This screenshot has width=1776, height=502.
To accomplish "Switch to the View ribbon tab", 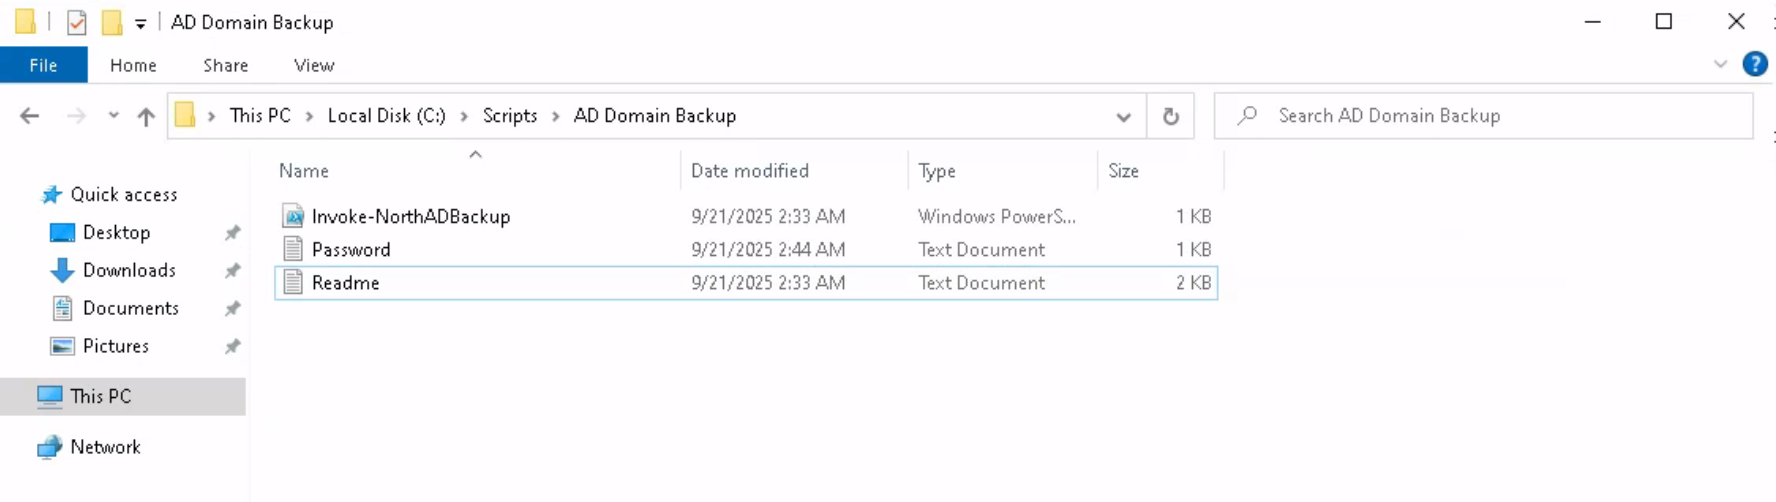I will coord(313,65).
